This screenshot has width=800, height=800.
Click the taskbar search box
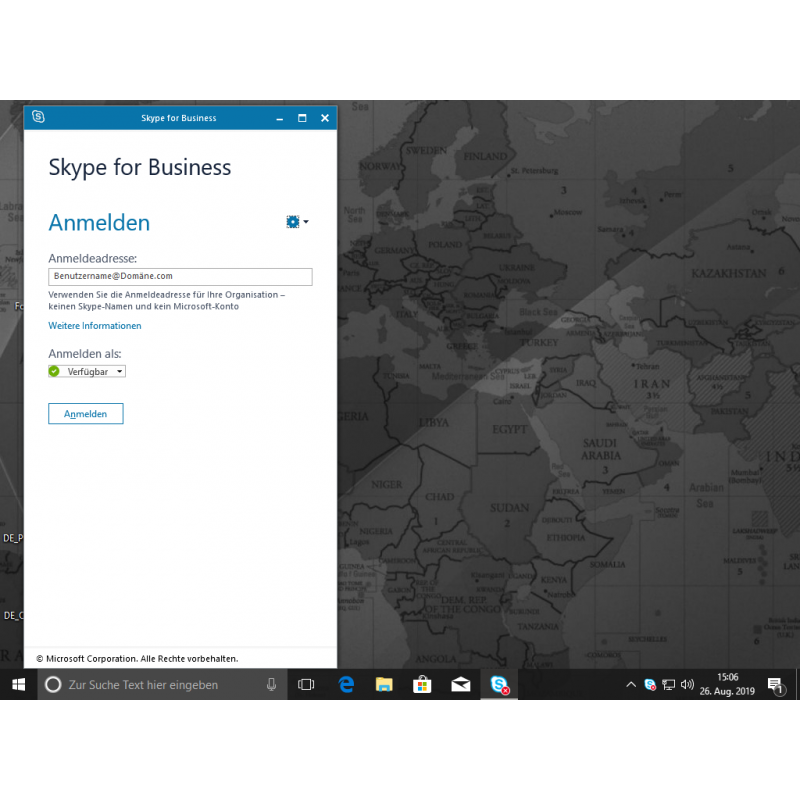[x=150, y=685]
